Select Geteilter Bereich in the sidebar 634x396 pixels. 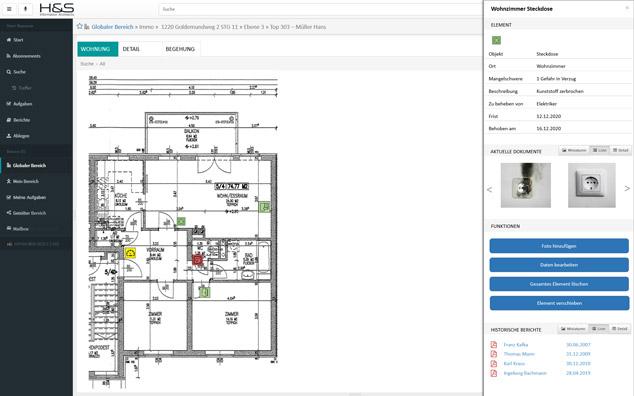click(26, 213)
